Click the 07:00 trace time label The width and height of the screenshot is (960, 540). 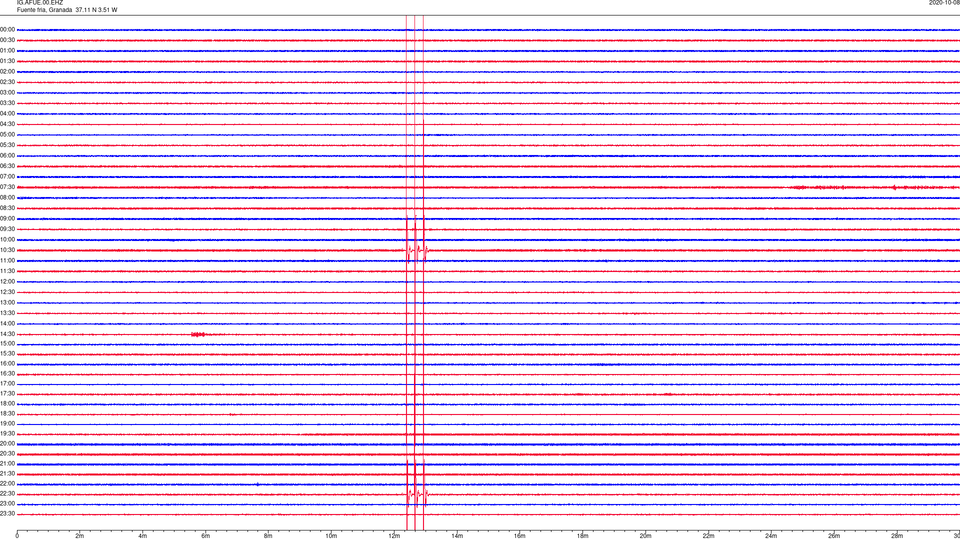coord(7,177)
